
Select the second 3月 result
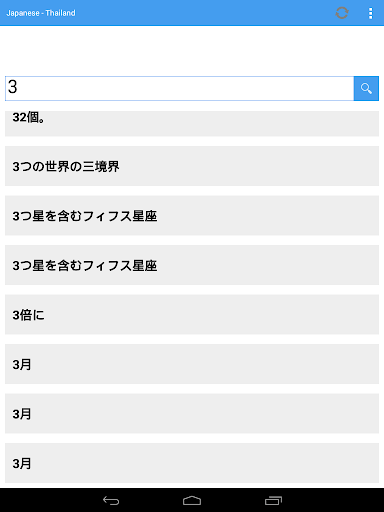point(192,413)
